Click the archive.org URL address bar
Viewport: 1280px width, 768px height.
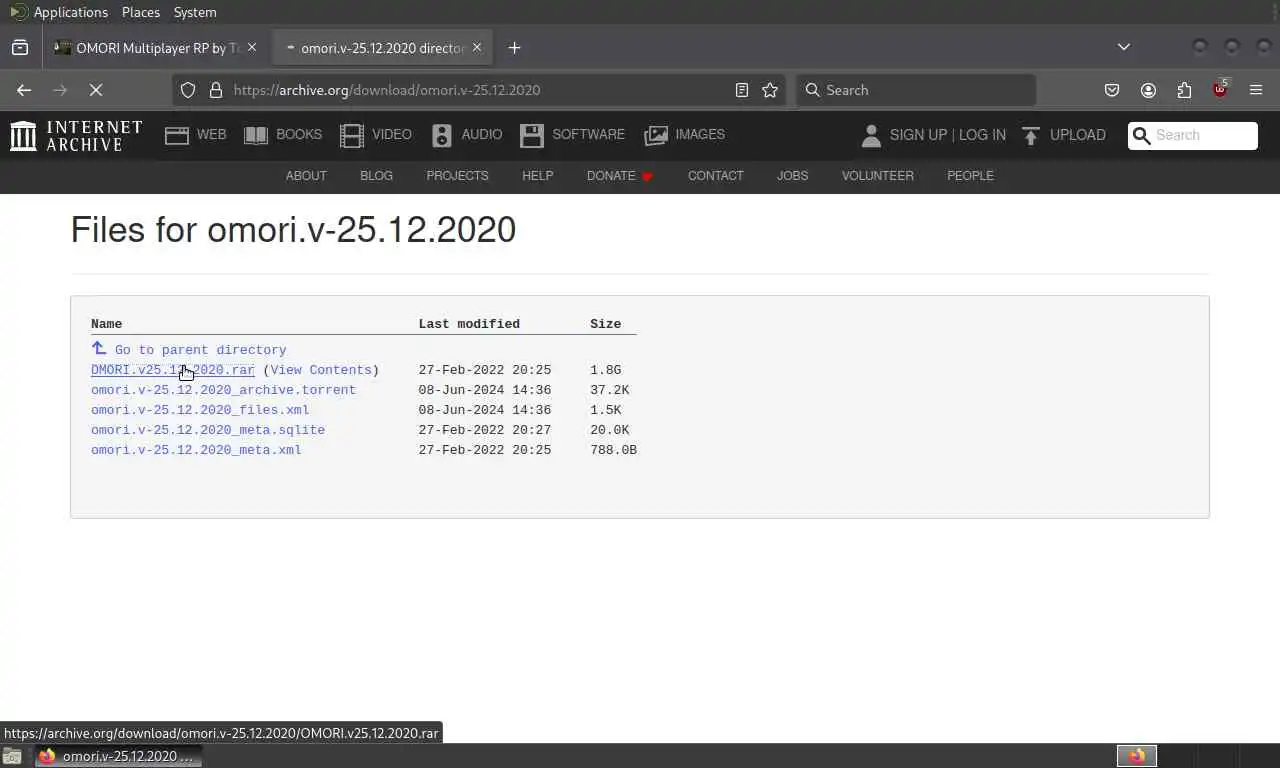(x=480, y=90)
